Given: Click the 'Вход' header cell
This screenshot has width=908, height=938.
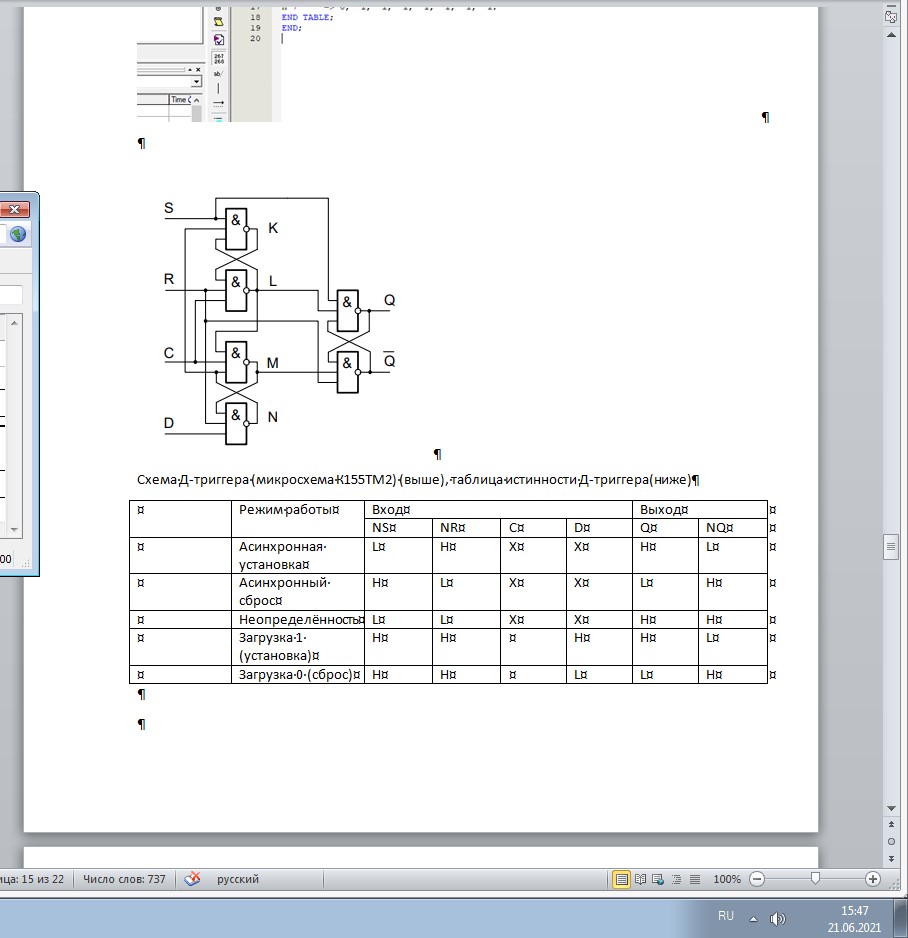Looking at the screenshot, I should click(x=498, y=510).
